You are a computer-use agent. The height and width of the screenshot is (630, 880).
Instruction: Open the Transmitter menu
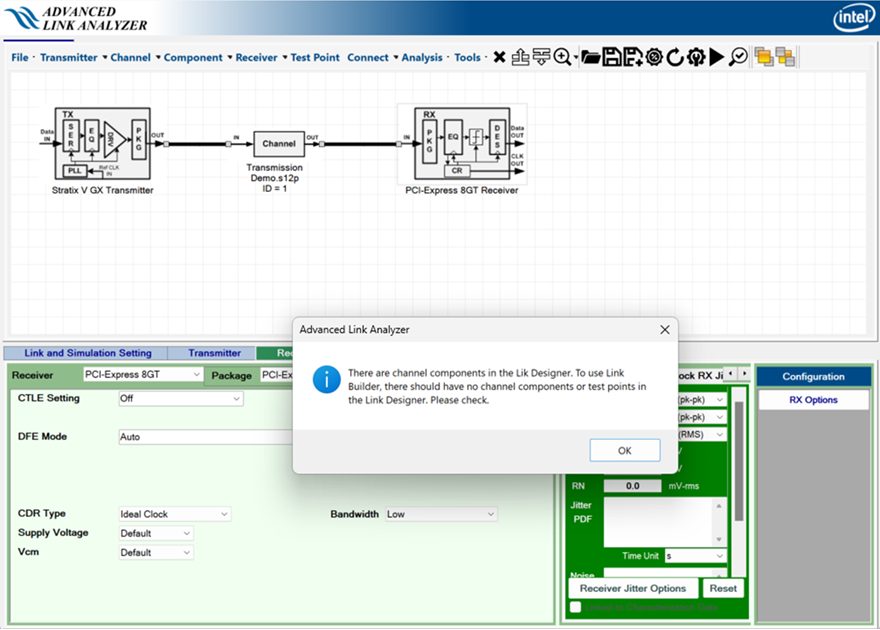pos(69,58)
